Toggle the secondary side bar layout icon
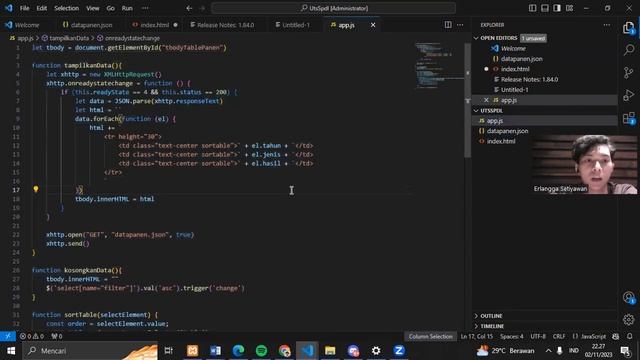 click(557, 8)
